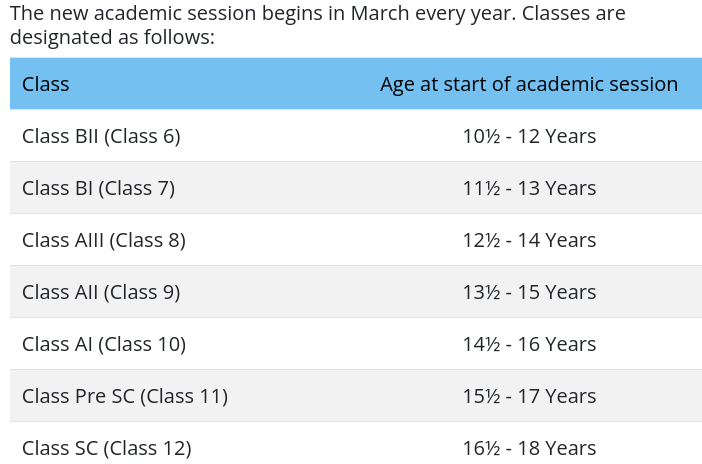Select the "Class BI (Class 7)" cell

(x=98, y=188)
